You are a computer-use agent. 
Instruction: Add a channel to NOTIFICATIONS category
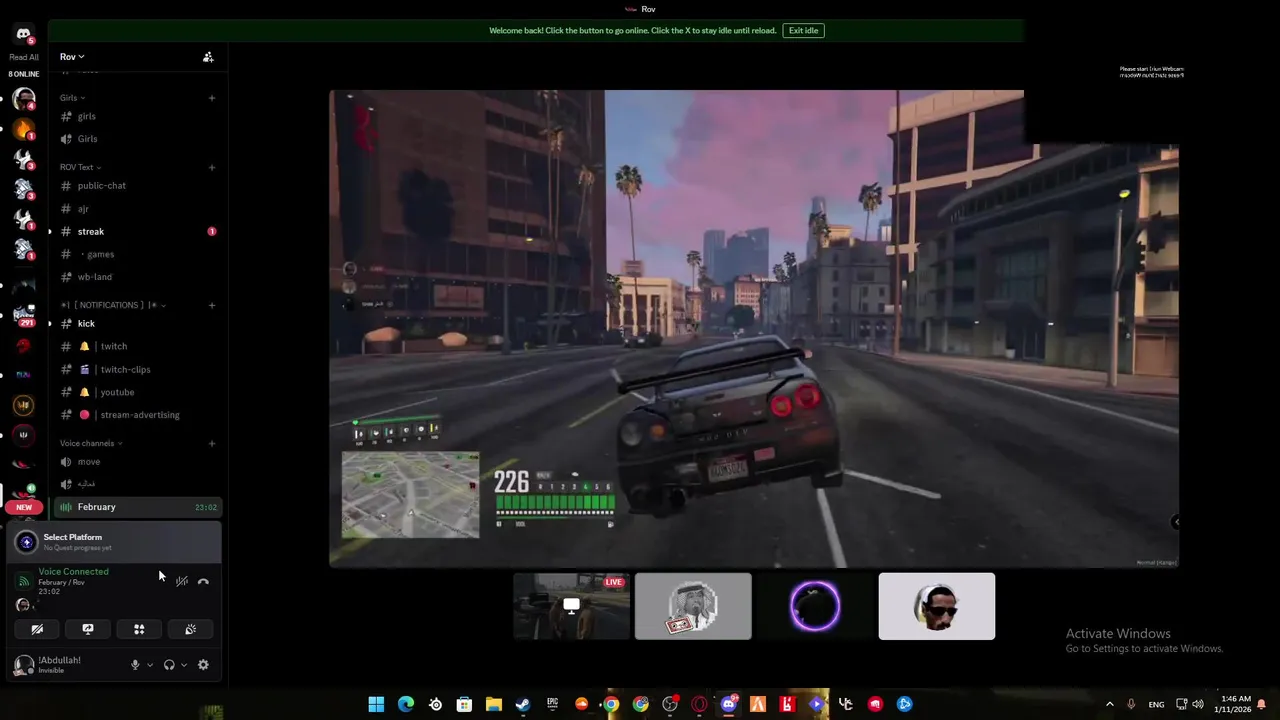pyautogui.click(x=212, y=305)
